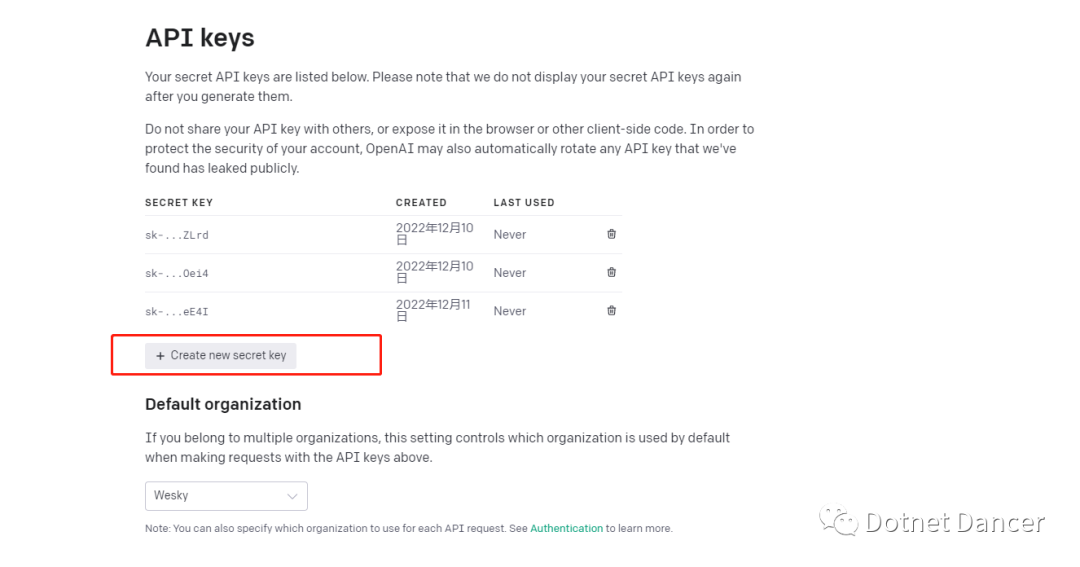This screenshot has width=1080, height=567.
Task: Open the Wesky organization dropdown
Action: click(x=226, y=496)
